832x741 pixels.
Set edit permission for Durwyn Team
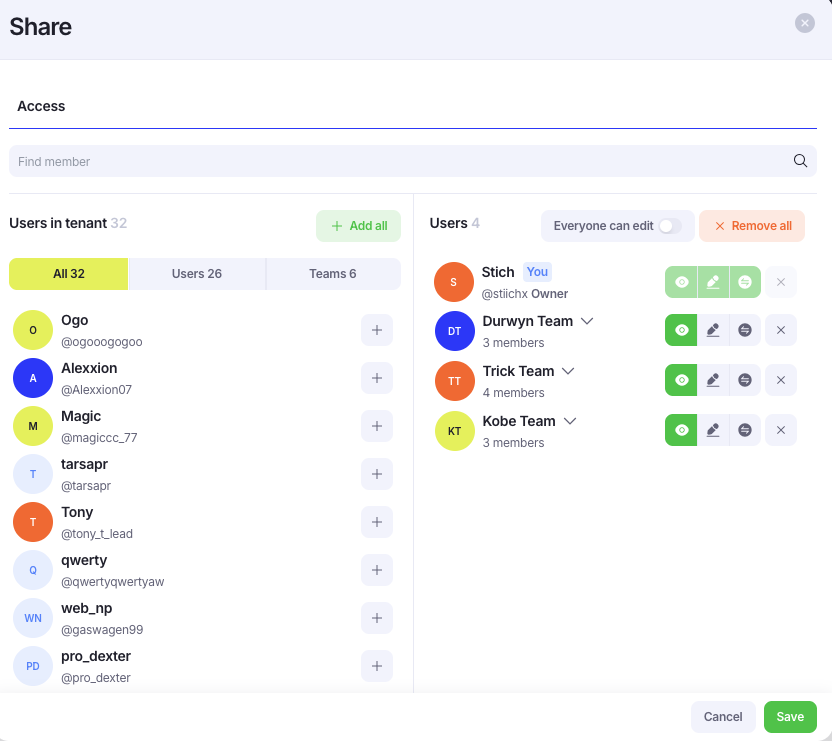pyautogui.click(x=713, y=330)
